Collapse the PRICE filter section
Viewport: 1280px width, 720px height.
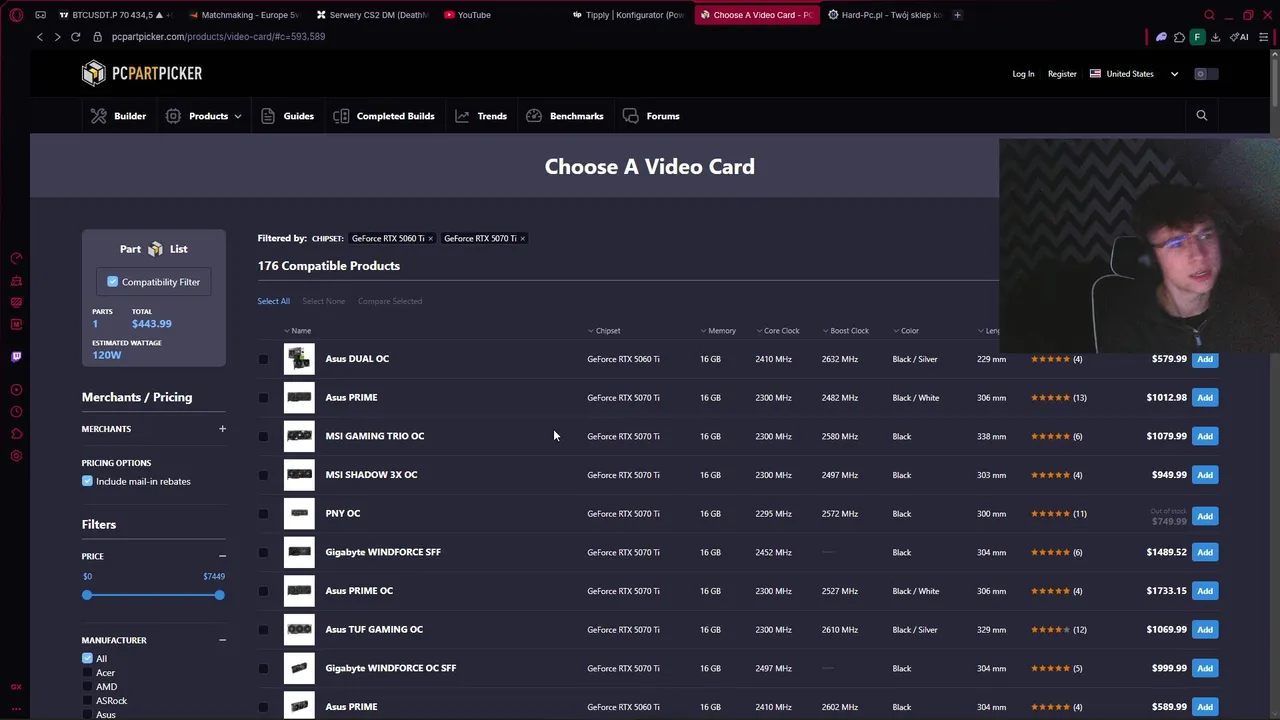222,556
